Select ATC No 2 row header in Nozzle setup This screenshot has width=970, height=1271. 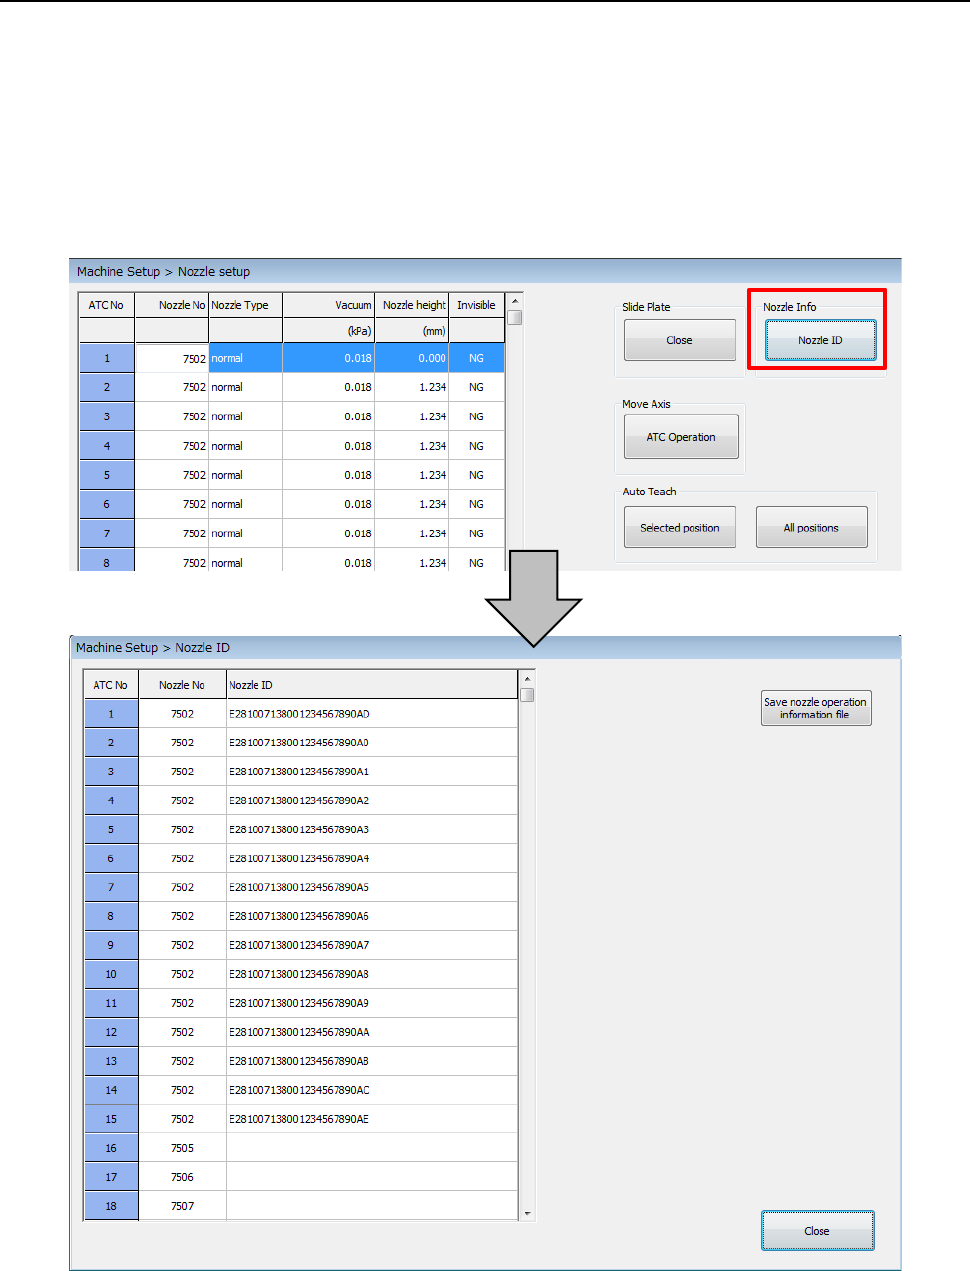[x=107, y=387]
